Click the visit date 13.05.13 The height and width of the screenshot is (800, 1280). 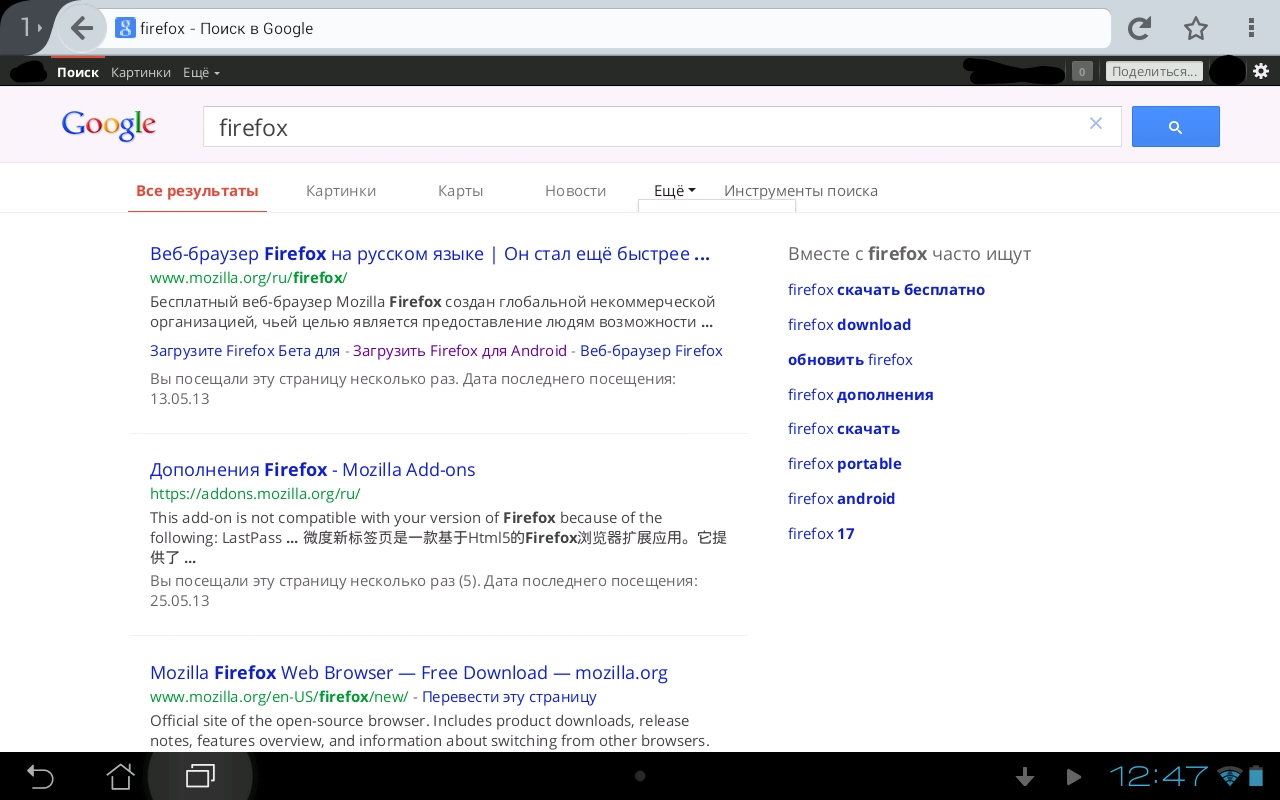click(x=180, y=399)
